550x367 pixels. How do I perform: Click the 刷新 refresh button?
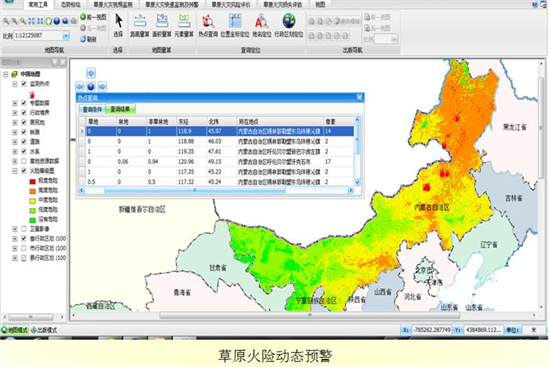pos(88,39)
